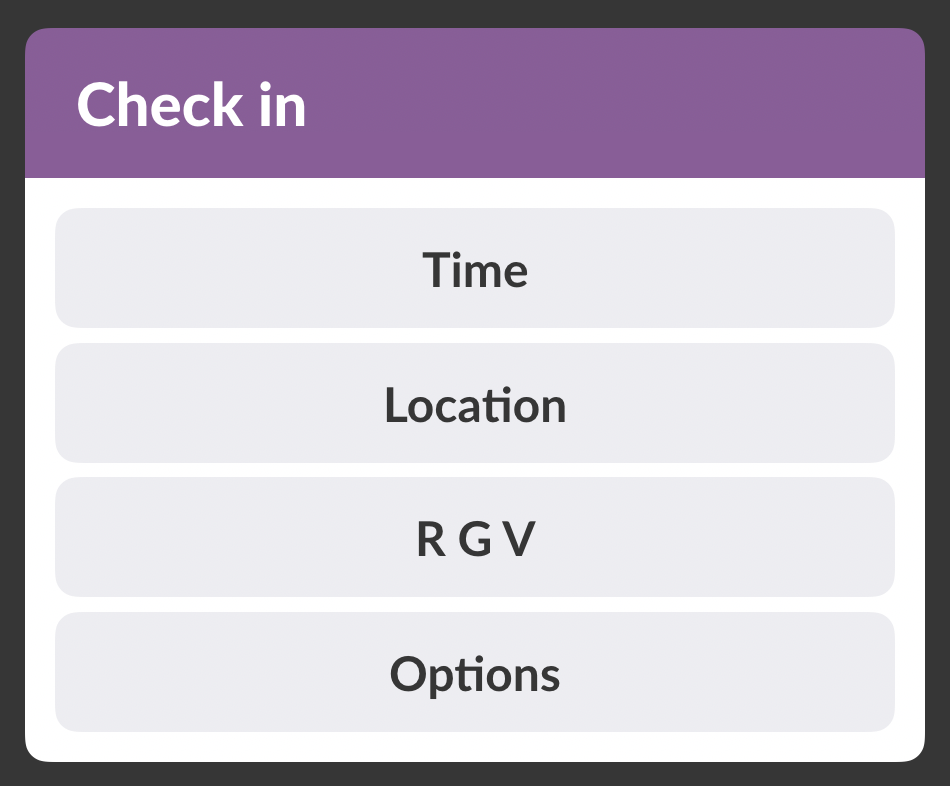Select the third entry, R G V
Image resolution: width=950 pixels, height=786 pixels.
coord(475,537)
